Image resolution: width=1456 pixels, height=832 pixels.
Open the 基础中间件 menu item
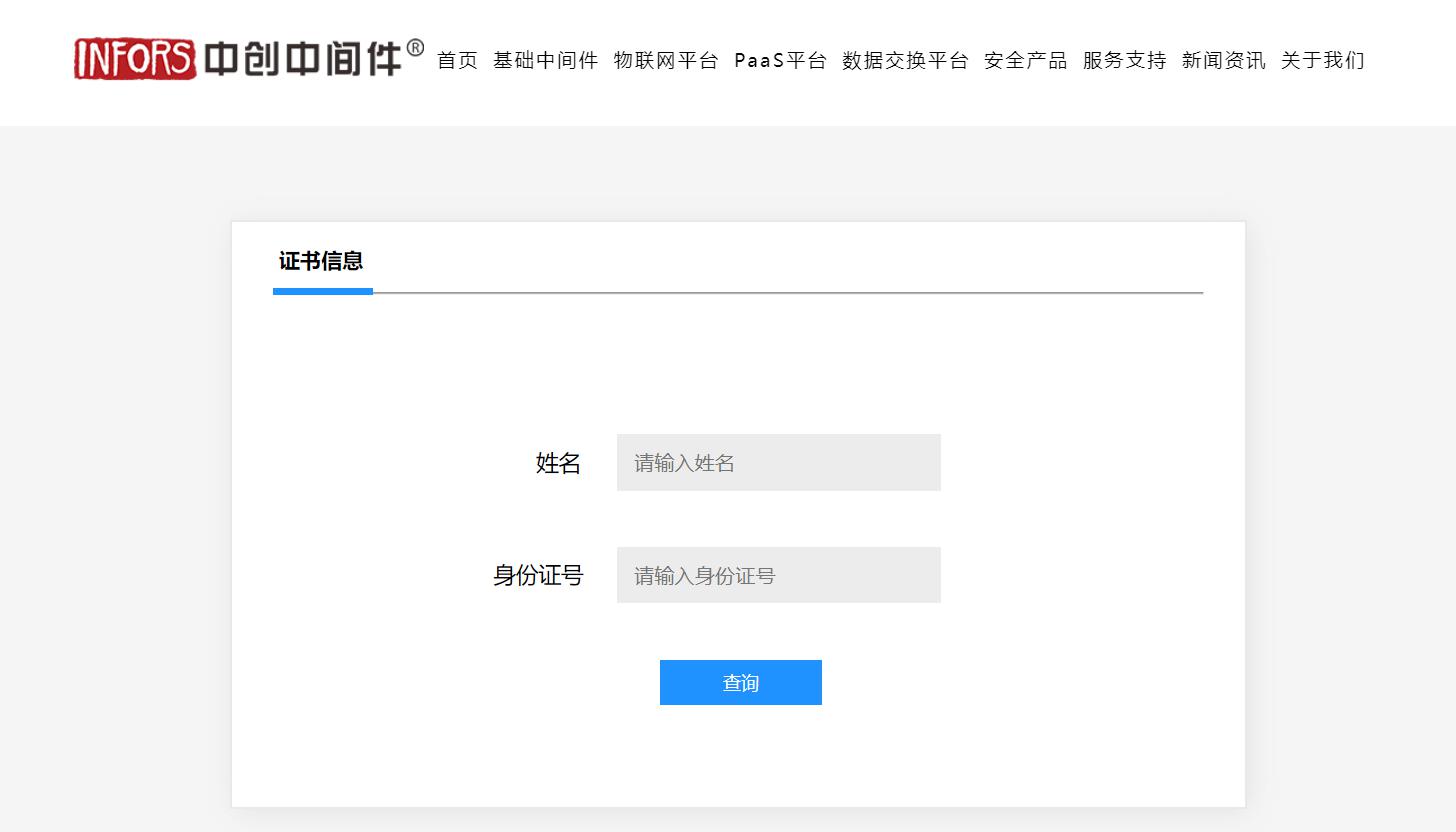pos(545,61)
